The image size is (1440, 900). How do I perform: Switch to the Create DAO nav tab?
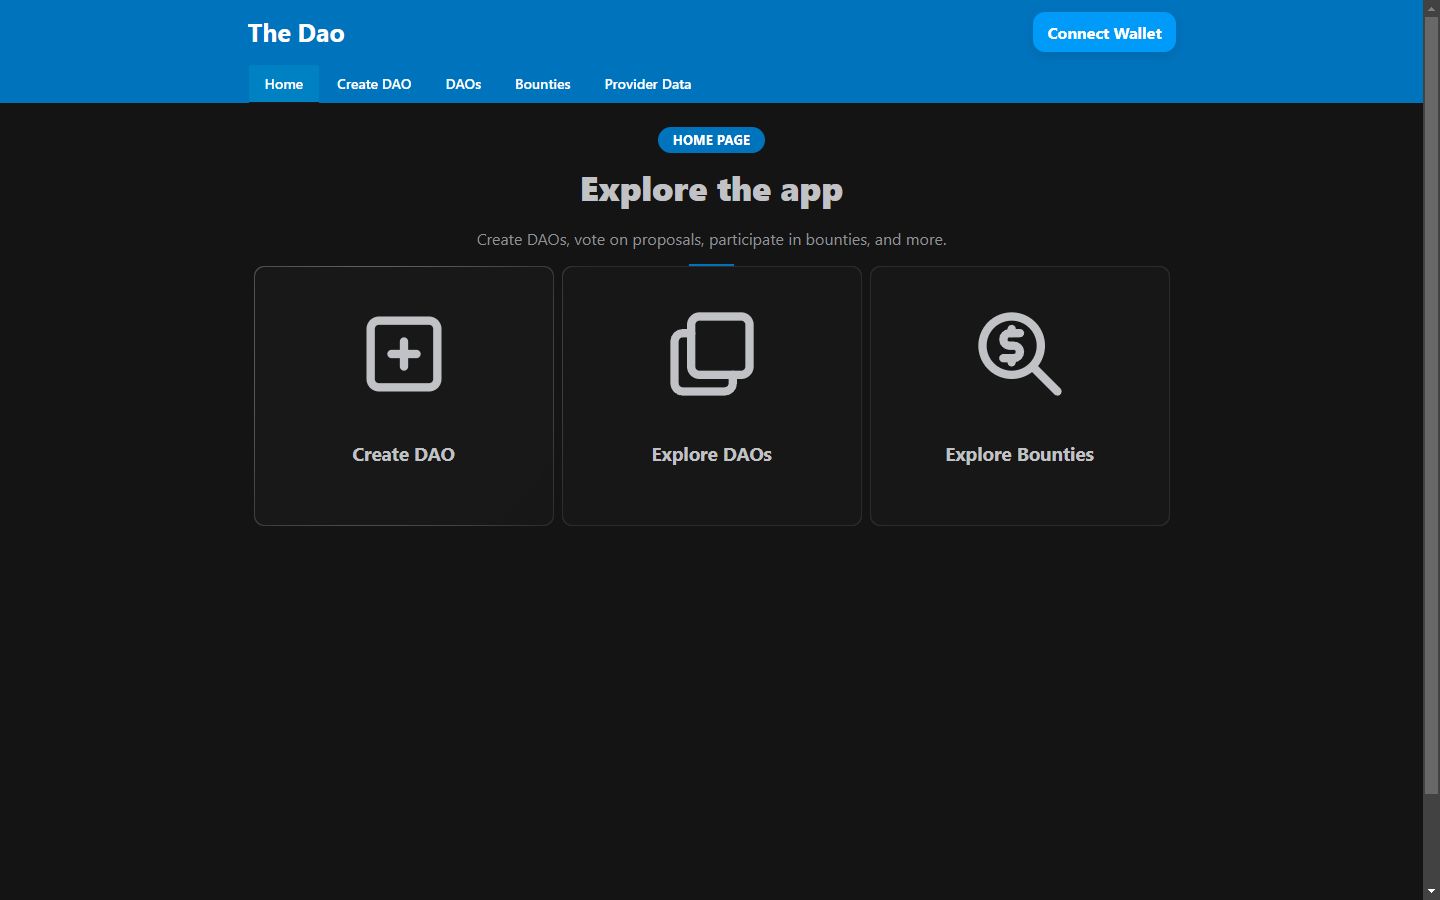point(374,84)
